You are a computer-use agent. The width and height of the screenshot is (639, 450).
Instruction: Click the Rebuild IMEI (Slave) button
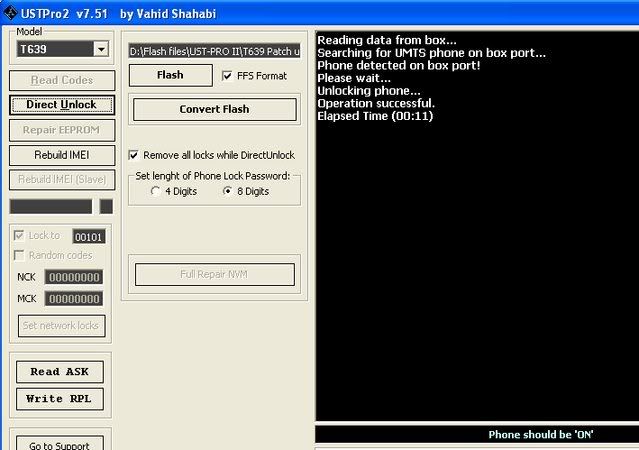coord(62,180)
